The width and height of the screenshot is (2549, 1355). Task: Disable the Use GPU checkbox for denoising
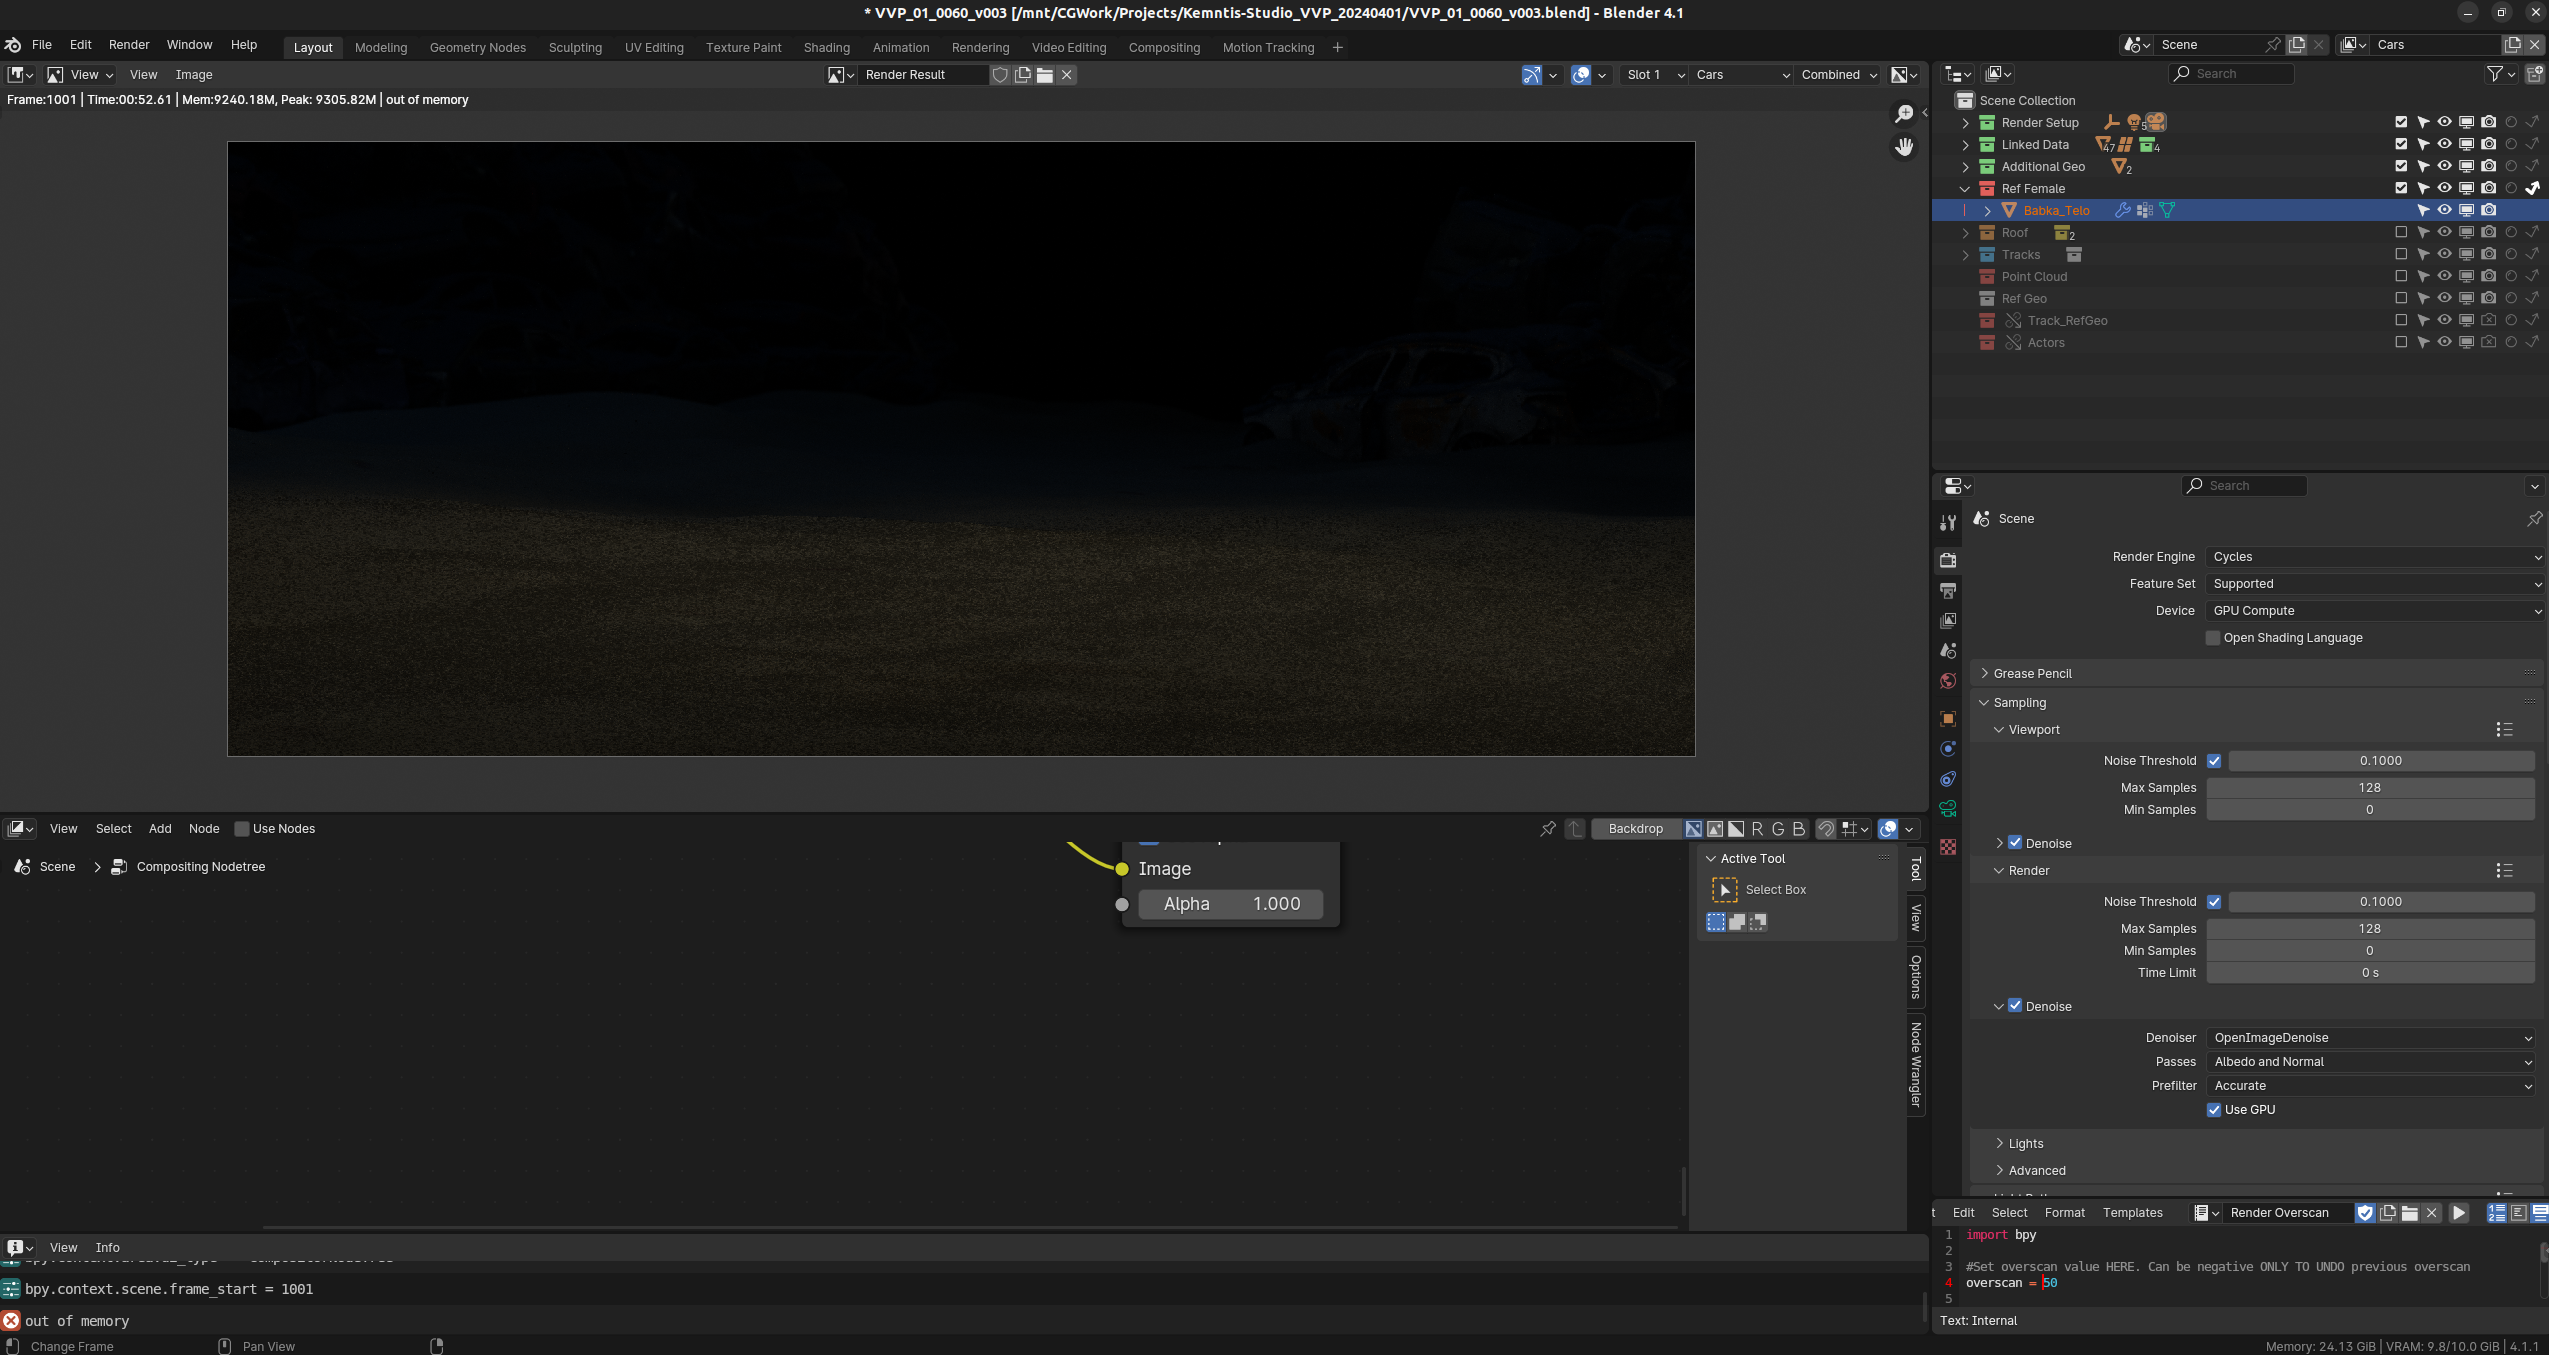pyautogui.click(x=2214, y=1110)
